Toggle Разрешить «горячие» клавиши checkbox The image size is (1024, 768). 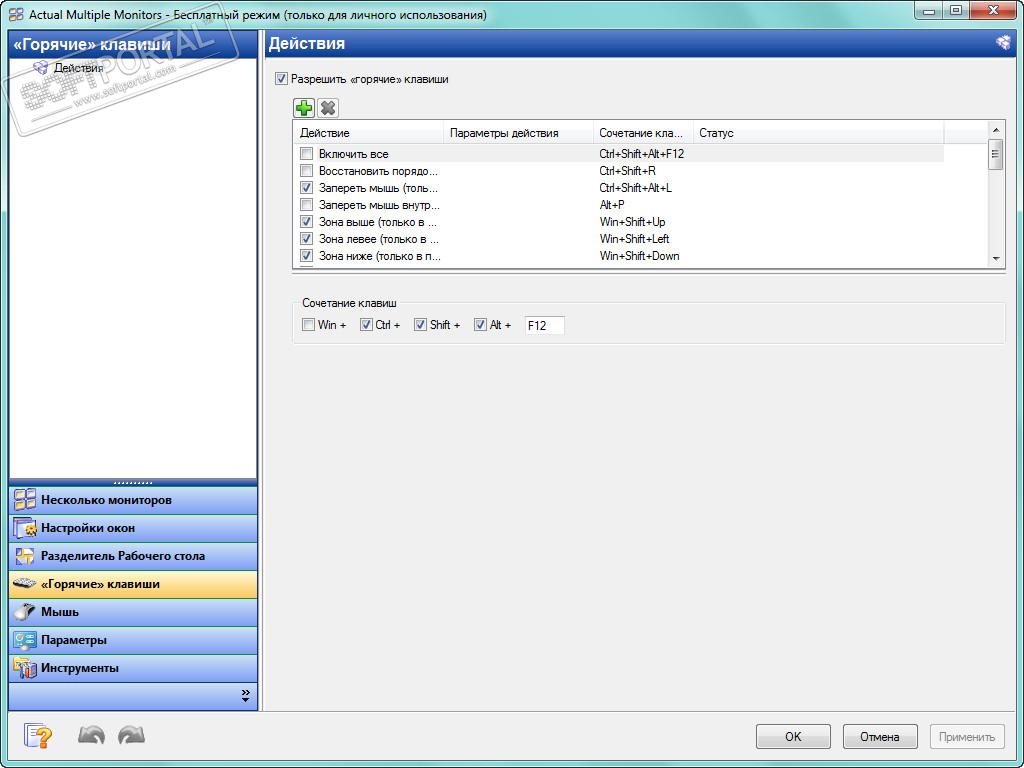point(281,79)
